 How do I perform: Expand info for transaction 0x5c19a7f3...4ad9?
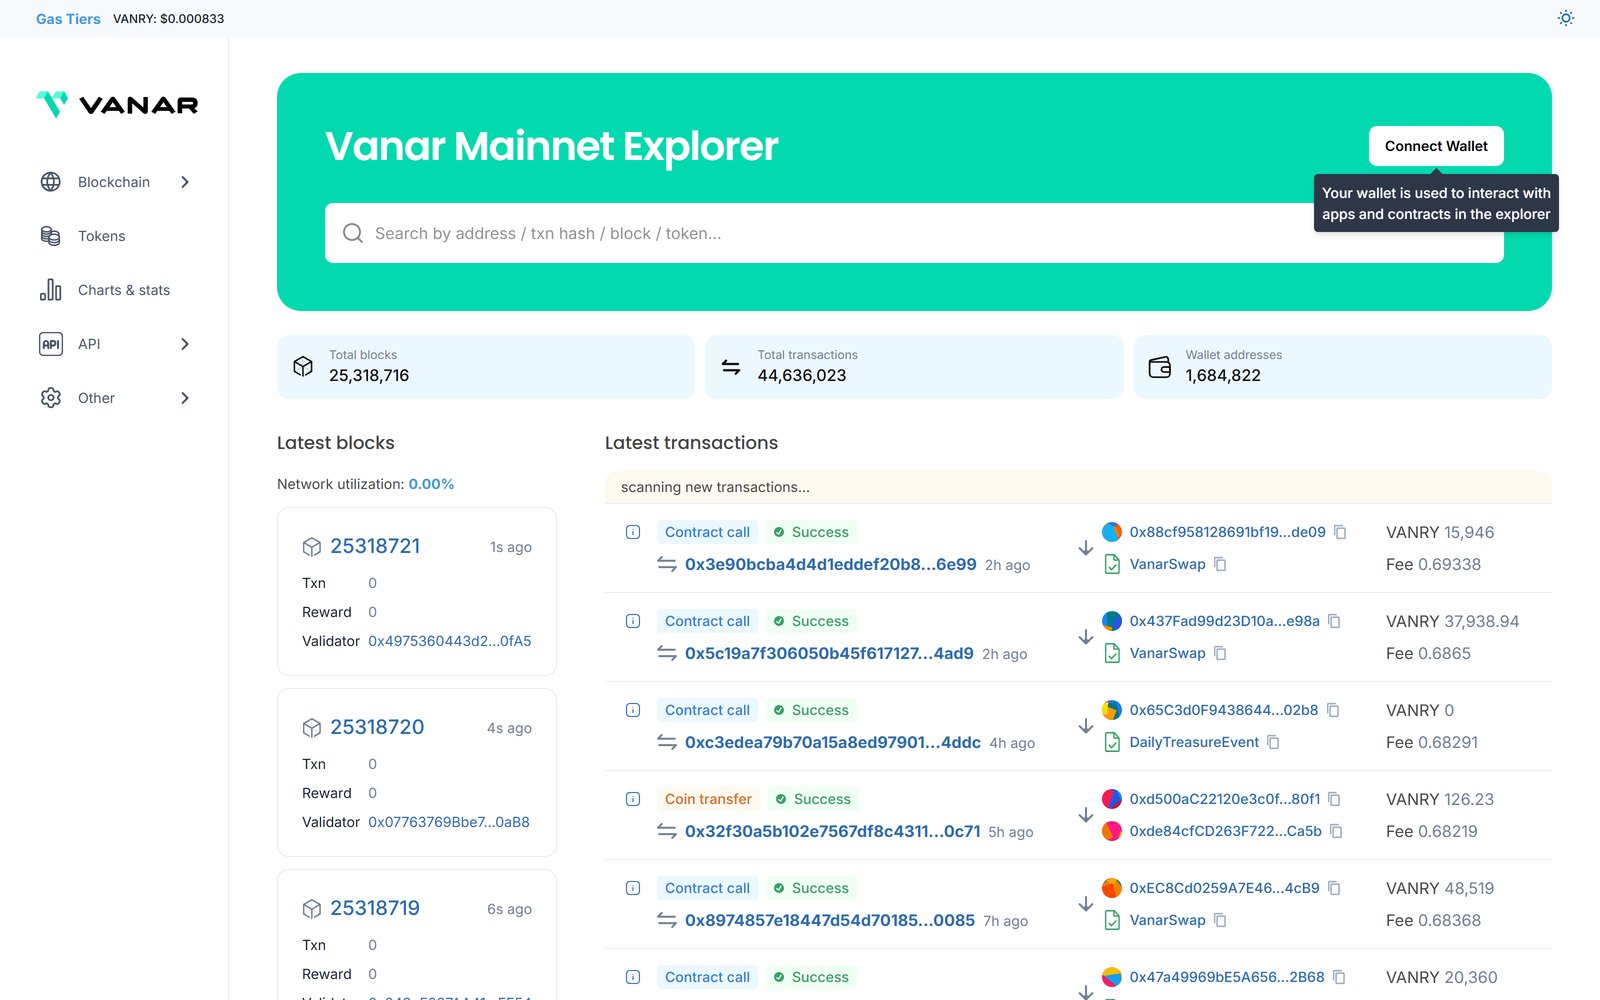(x=633, y=621)
